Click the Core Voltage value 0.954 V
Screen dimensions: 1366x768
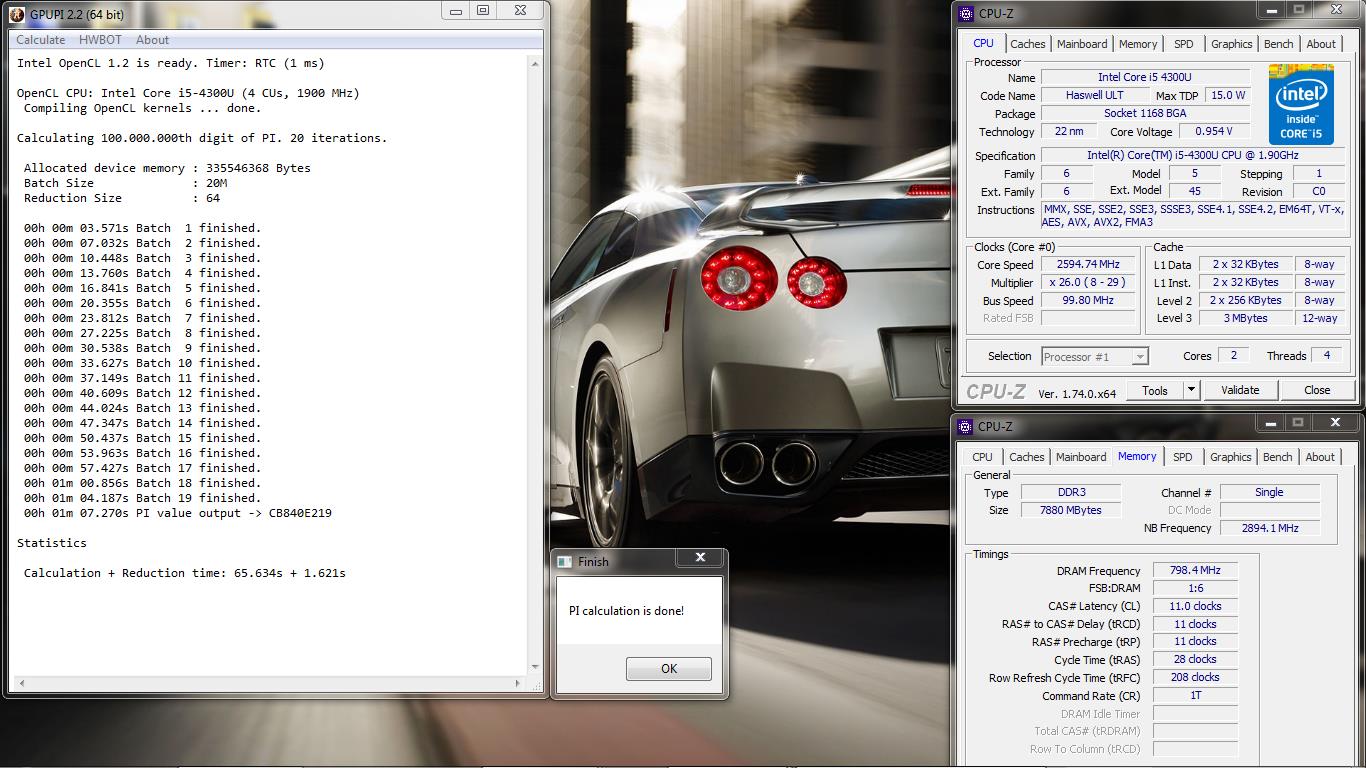1214,131
